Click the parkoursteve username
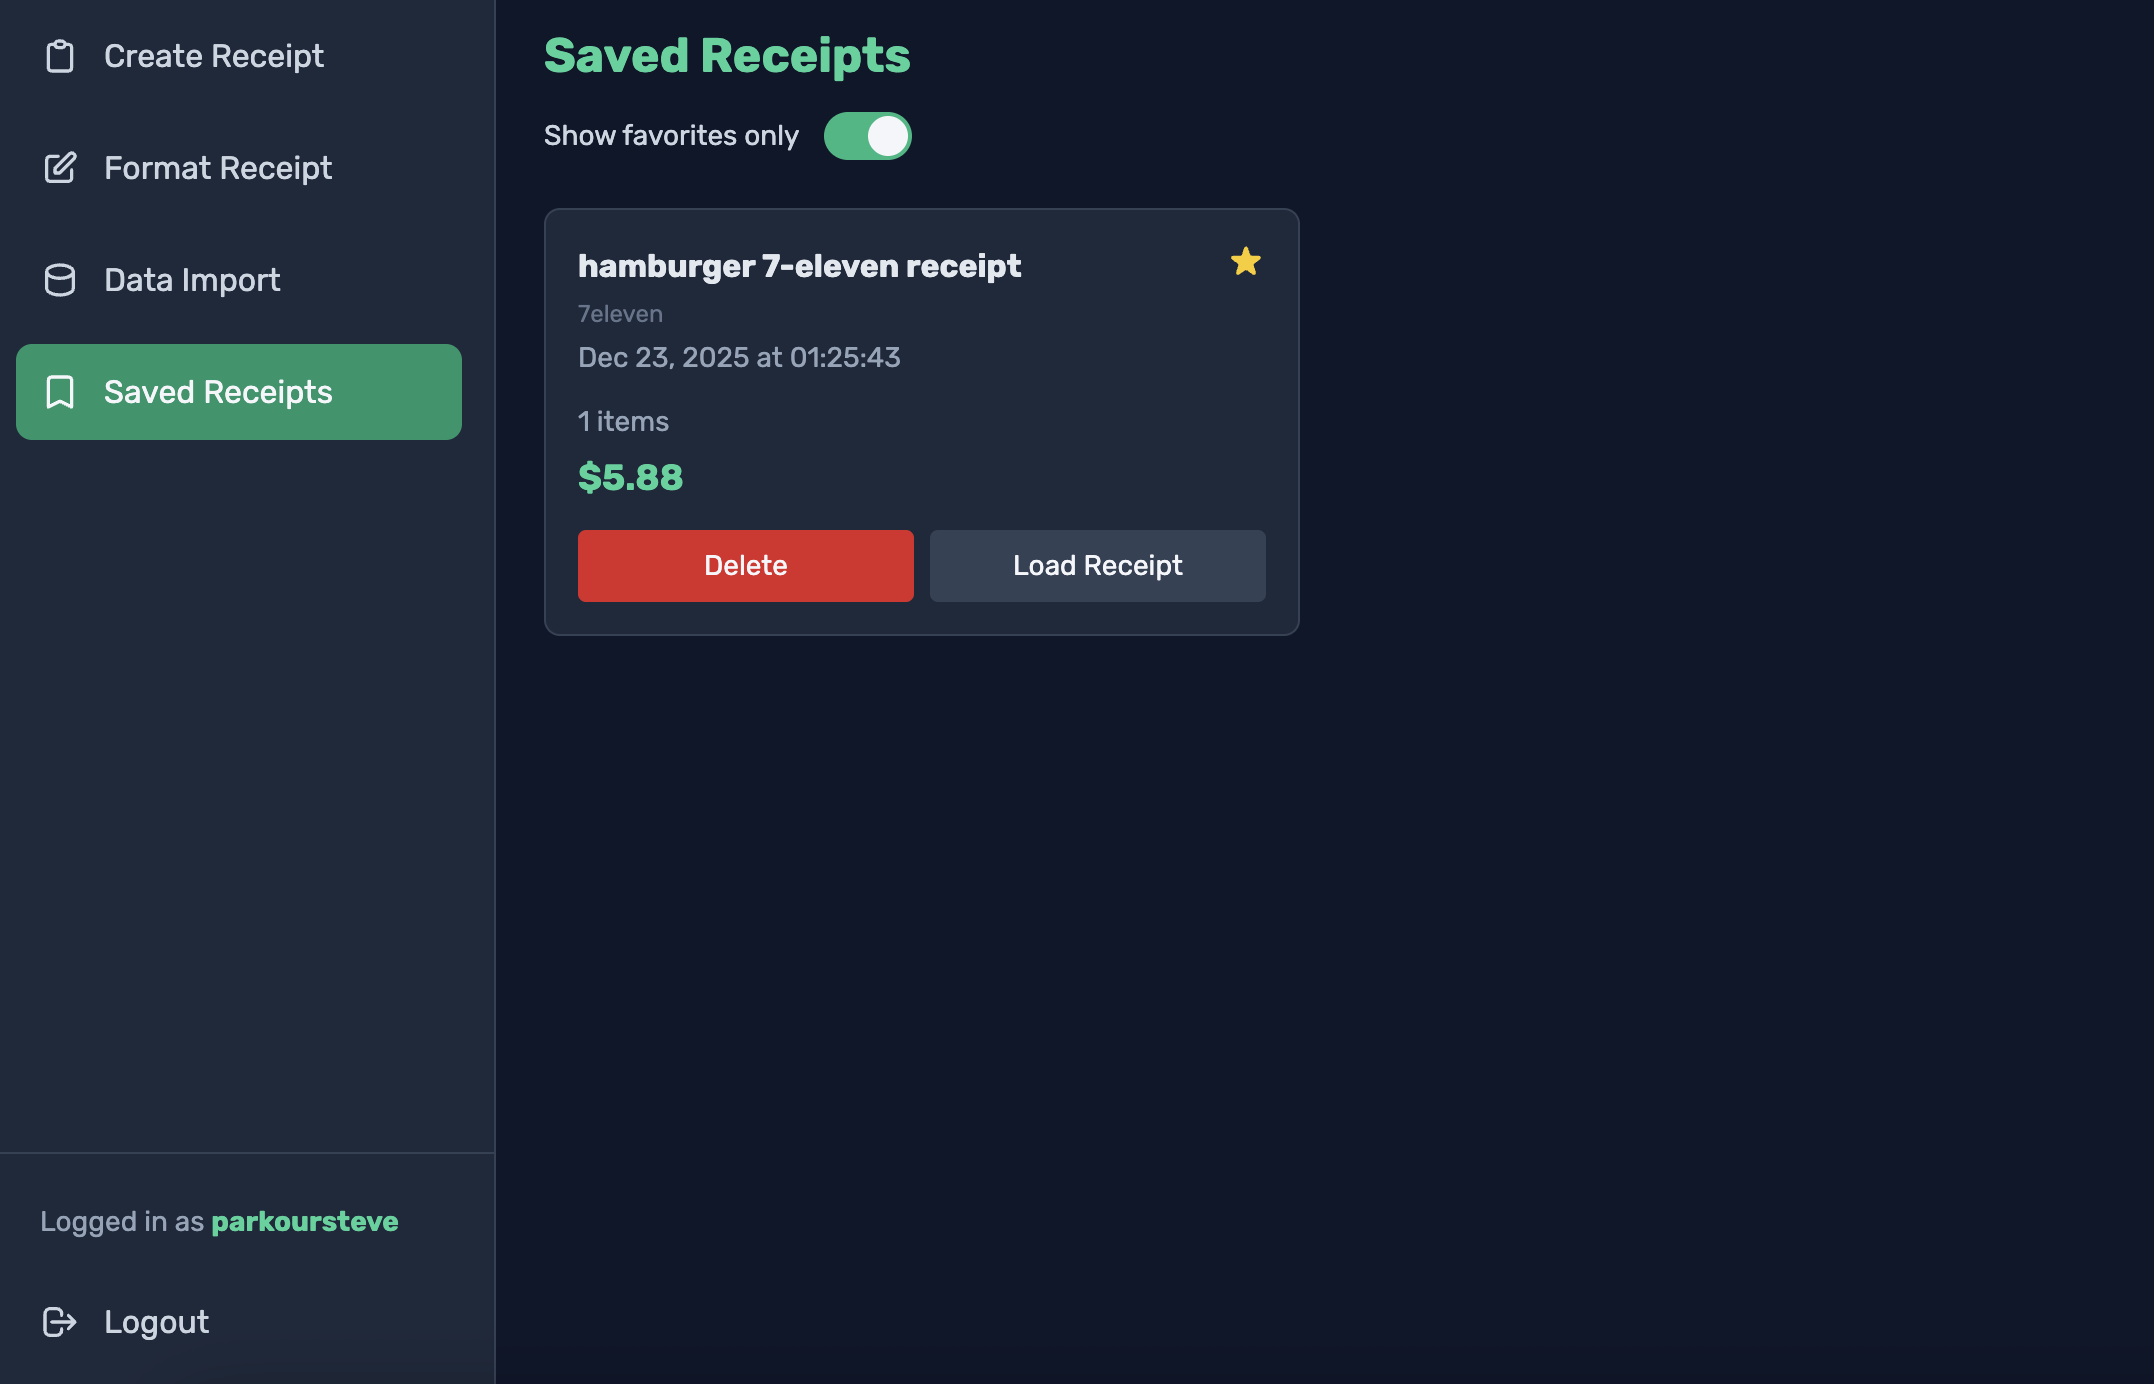Viewport: 2154px width, 1384px height. point(305,1221)
